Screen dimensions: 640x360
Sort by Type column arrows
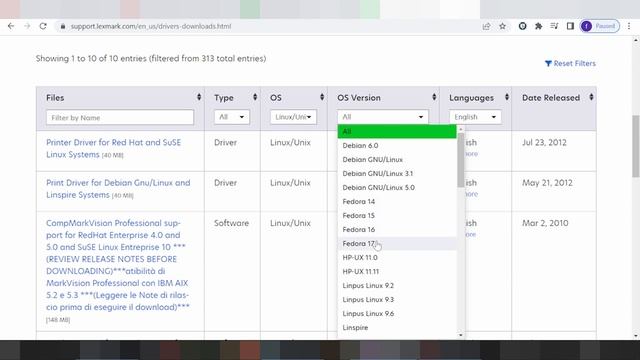255,97
